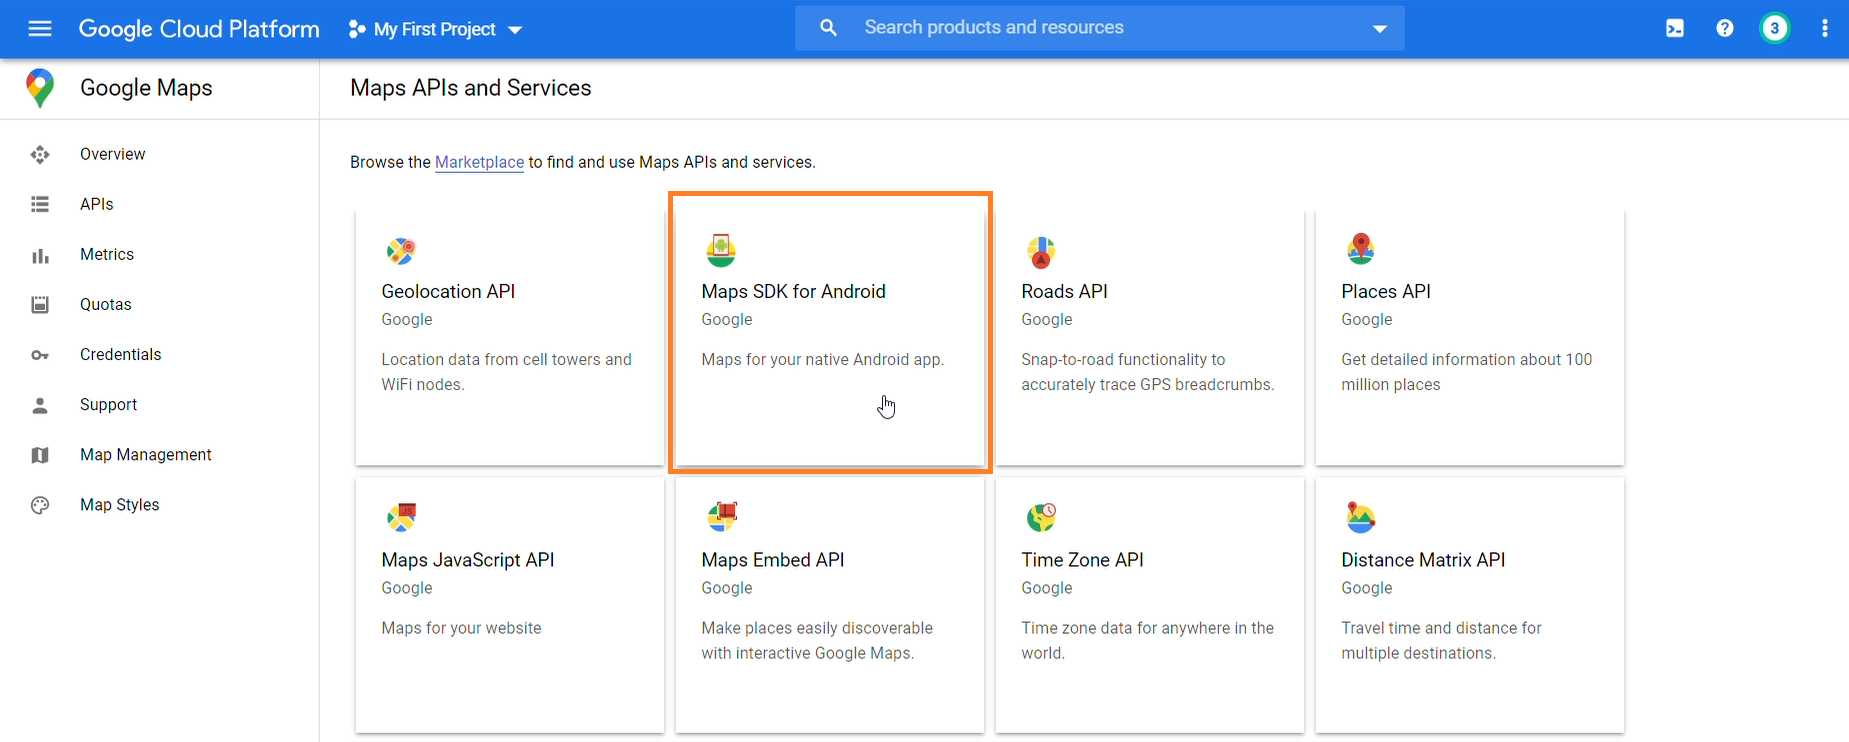This screenshot has height=742, width=1849.
Task: Open the help question mark icon
Action: [1725, 29]
